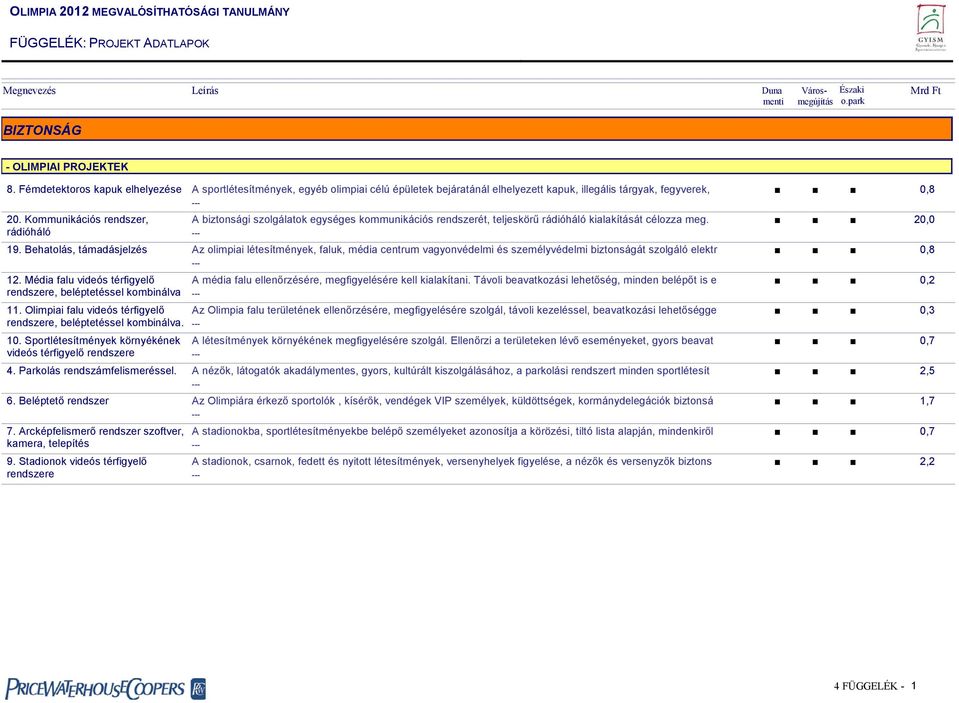959x703 pixels.
Task: Click the Város-megújítás marker for Arcképfelismerő rendszer
Action: [x=815, y=432]
